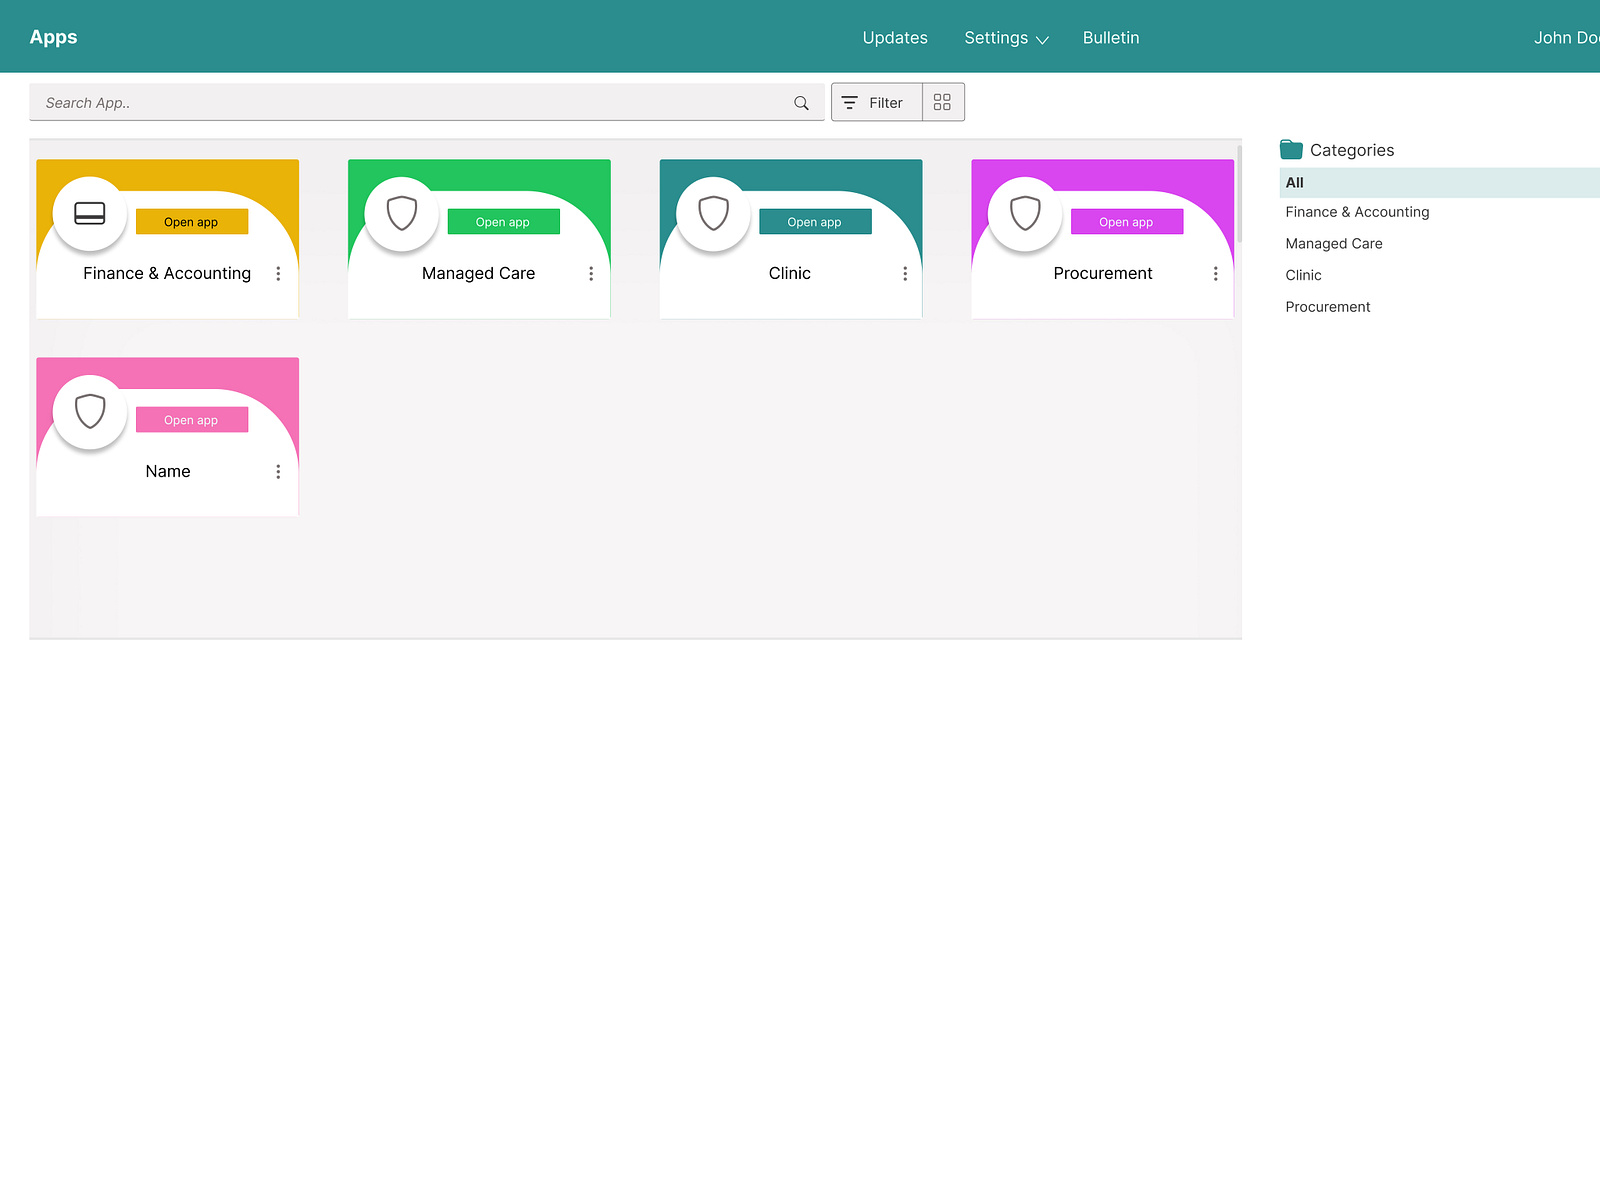Click the shield icon on Clinic app
Screen dimensions: 1600x1200
[x=712, y=212]
